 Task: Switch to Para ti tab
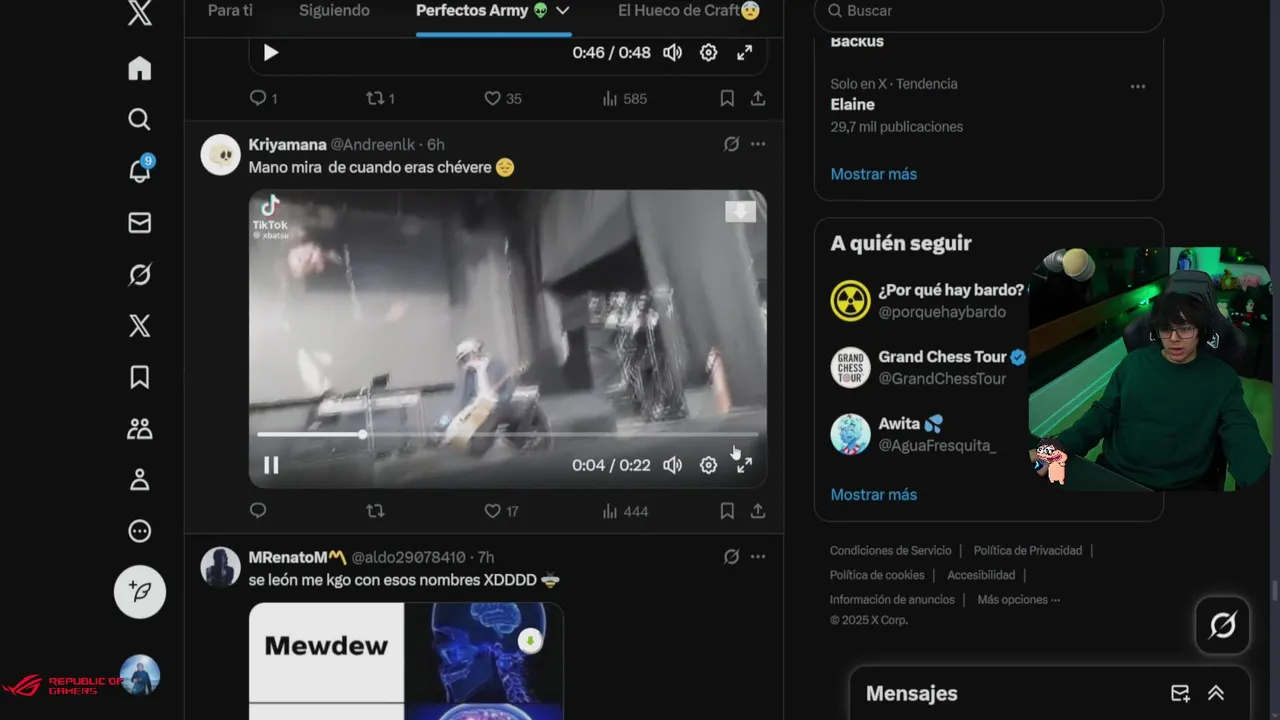[x=230, y=10]
